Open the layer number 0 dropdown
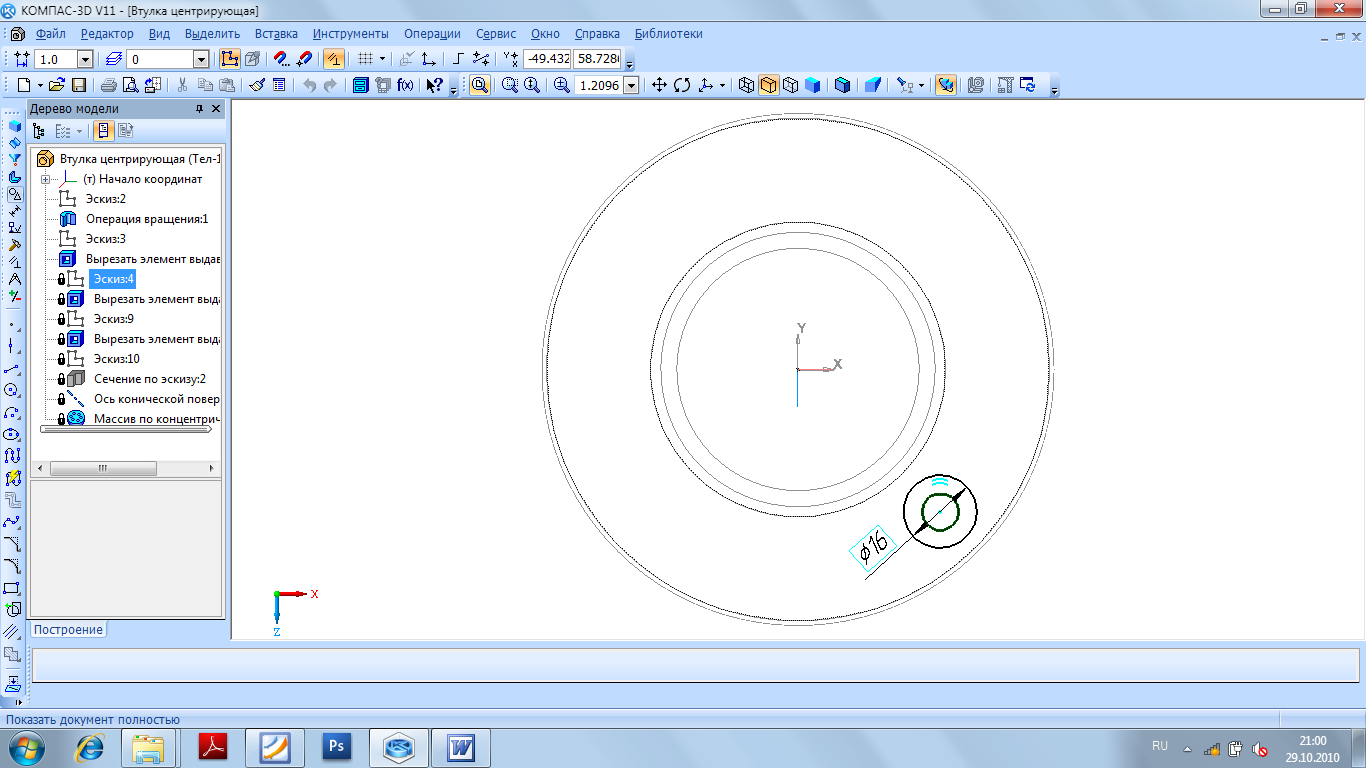This screenshot has height=768, width=1366. click(201, 59)
